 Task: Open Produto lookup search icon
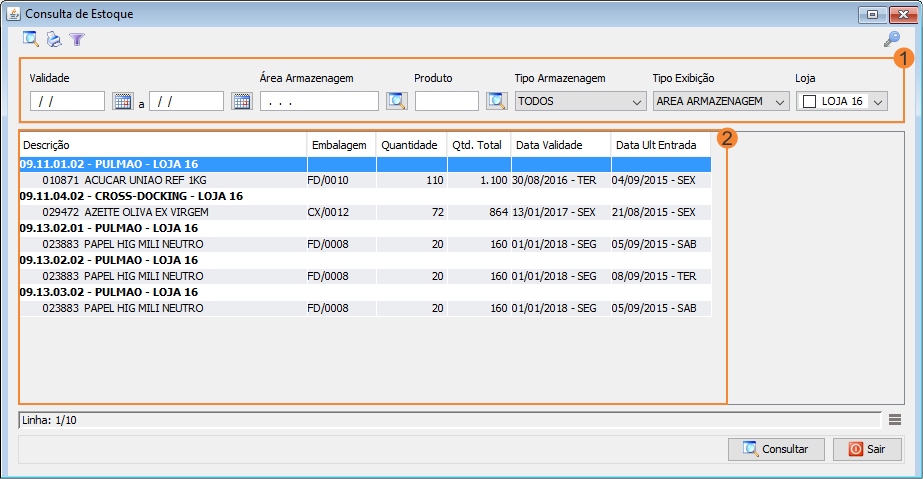click(x=496, y=101)
